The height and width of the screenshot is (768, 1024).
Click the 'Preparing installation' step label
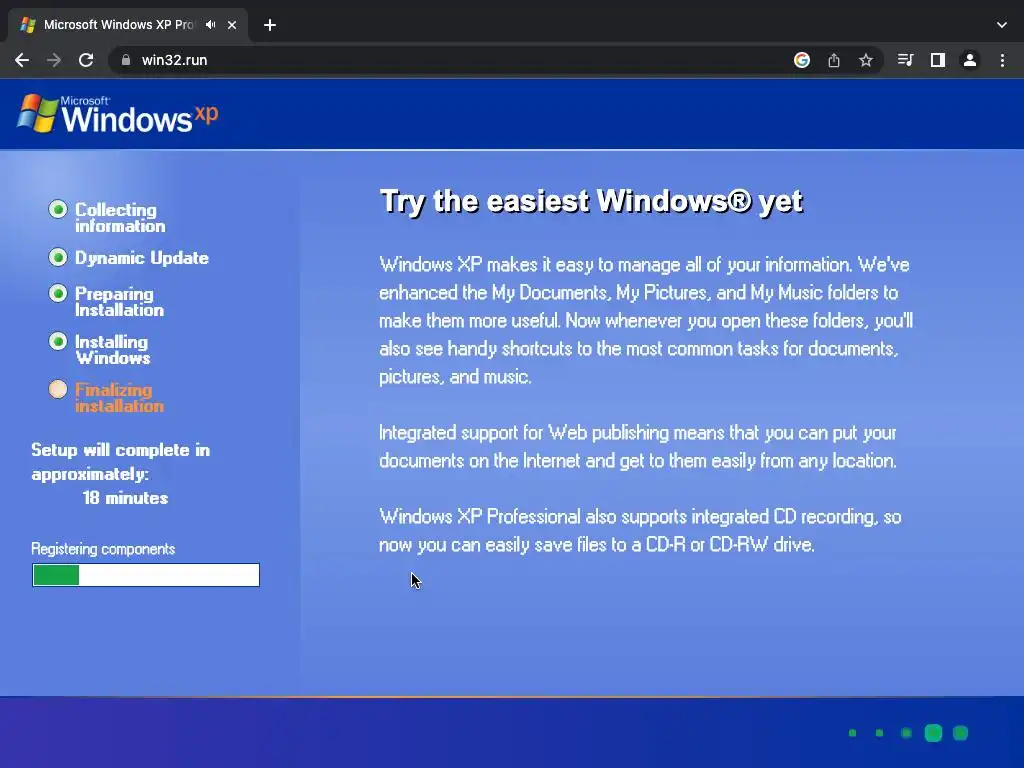119,301
